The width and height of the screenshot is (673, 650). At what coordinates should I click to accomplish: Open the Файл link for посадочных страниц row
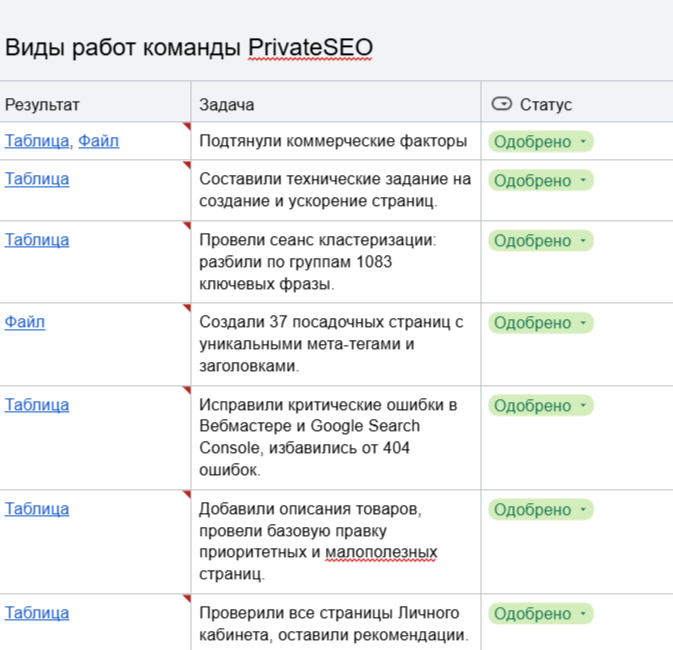tap(24, 322)
